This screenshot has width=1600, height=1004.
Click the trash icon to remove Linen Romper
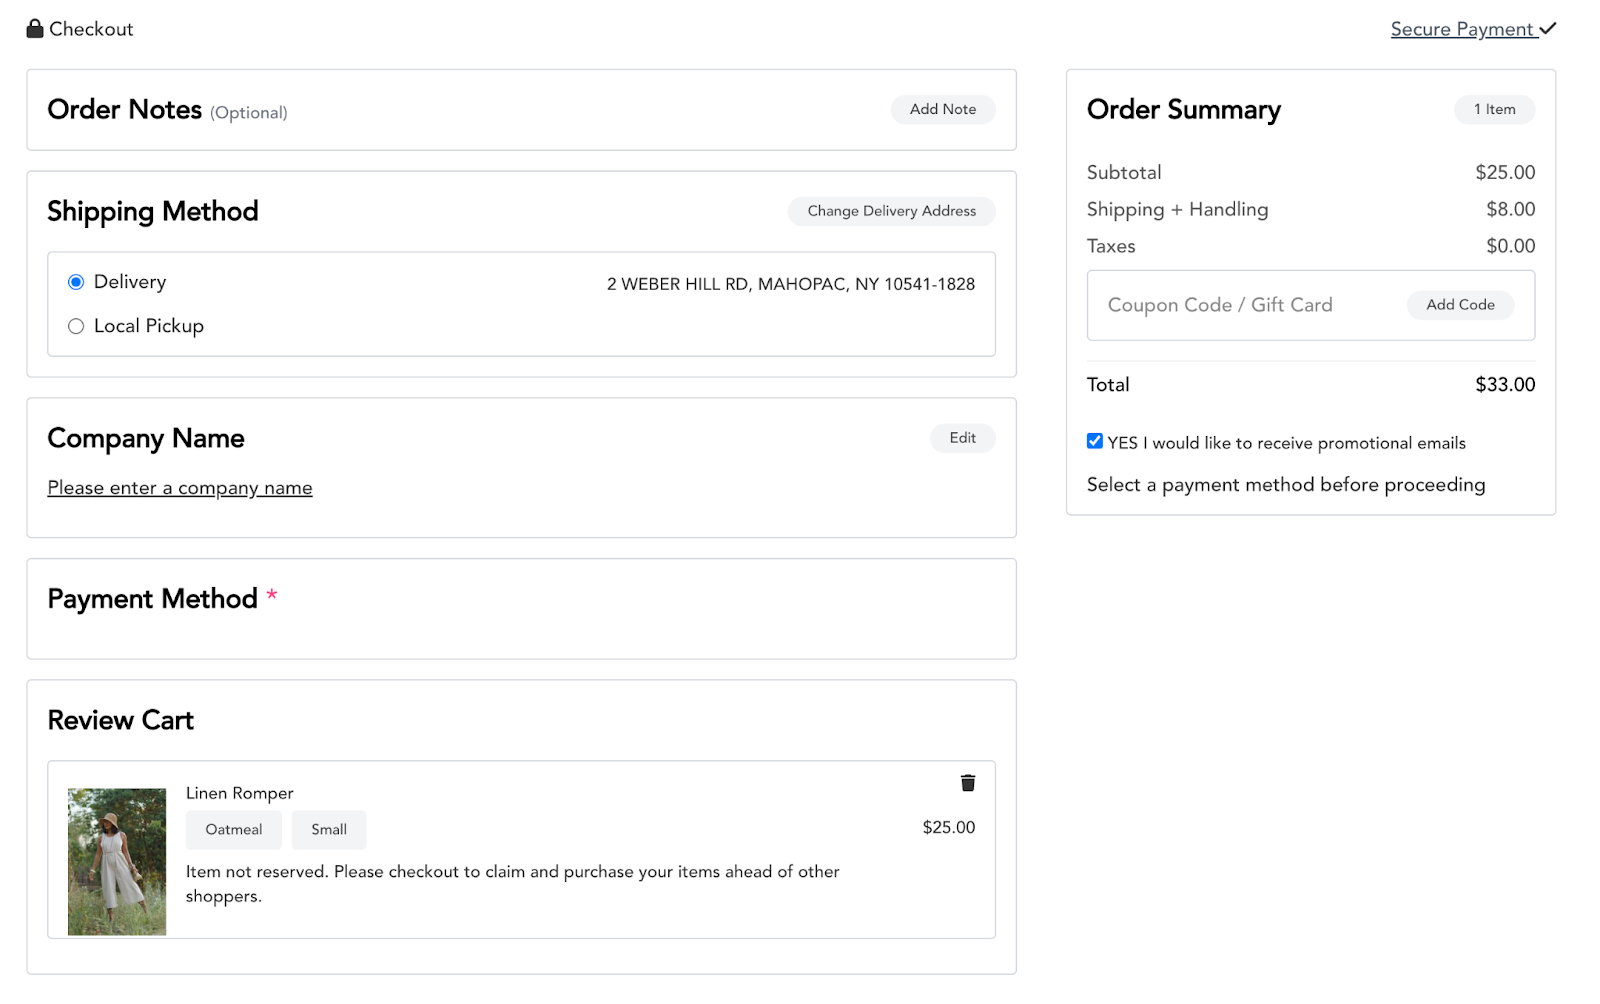[x=967, y=783]
